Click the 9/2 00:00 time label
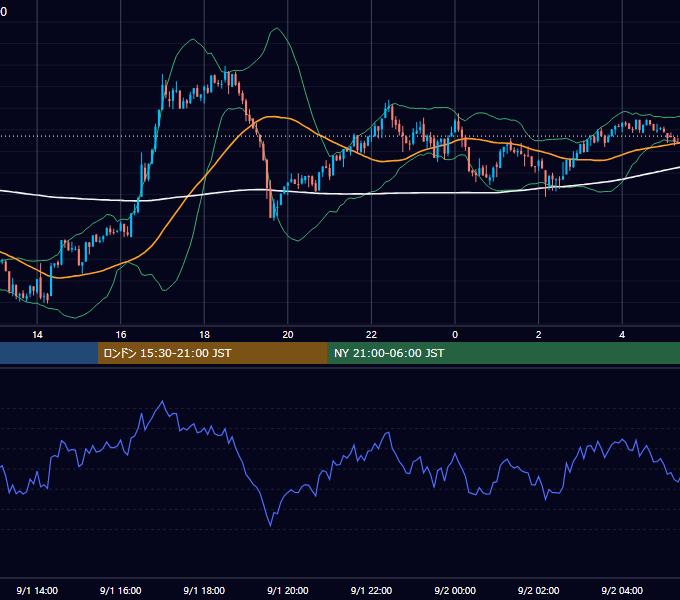Image resolution: width=680 pixels, height=600 pixels. 455,590
